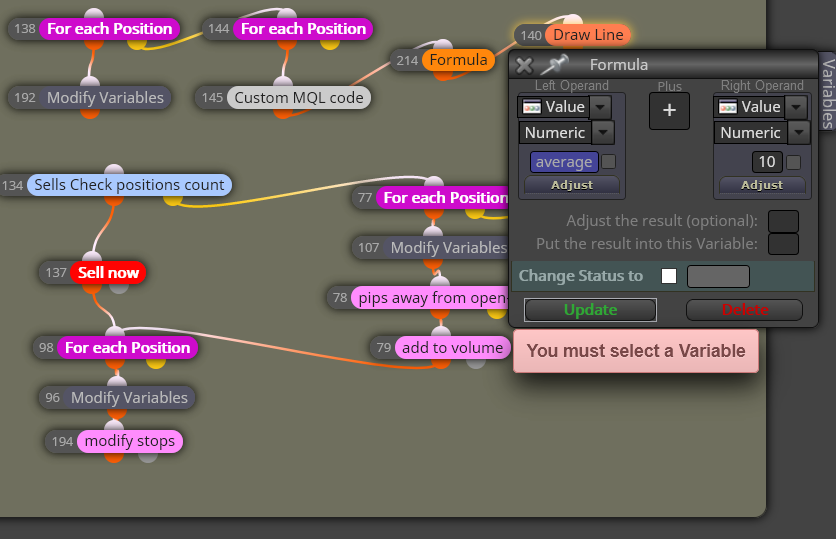This screenshot has height=539, width=836.
Task: Open Change Status to gray dropdown
Action: (x=718, y=277)
